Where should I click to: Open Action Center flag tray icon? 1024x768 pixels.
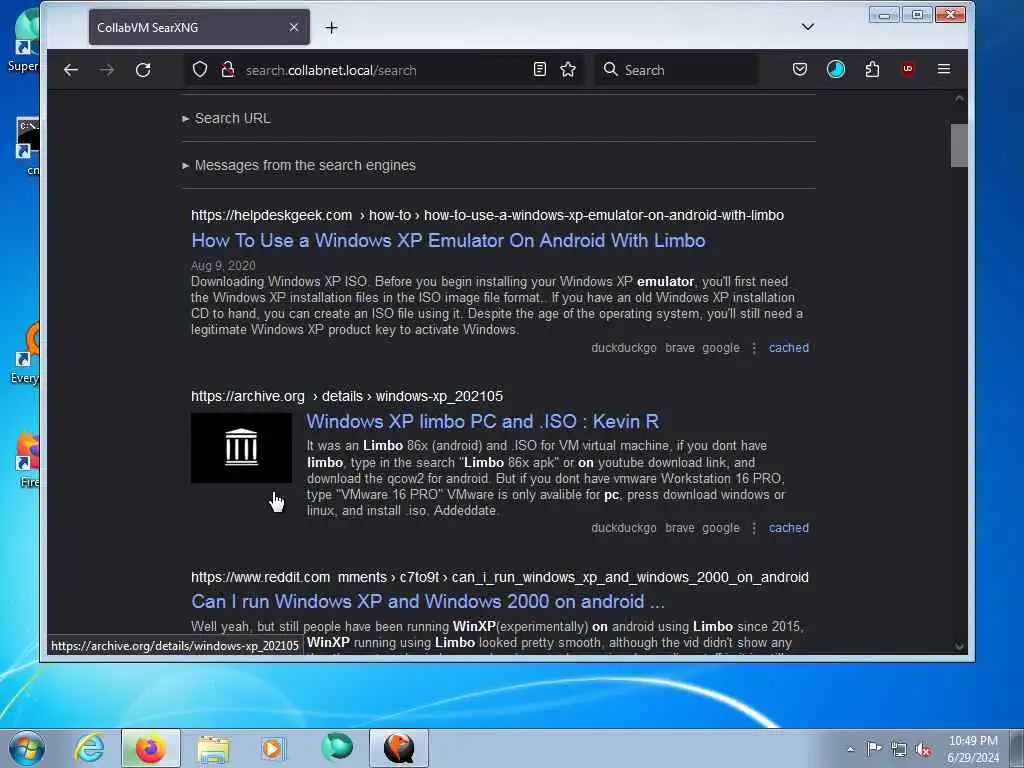(x=874, y=749)
